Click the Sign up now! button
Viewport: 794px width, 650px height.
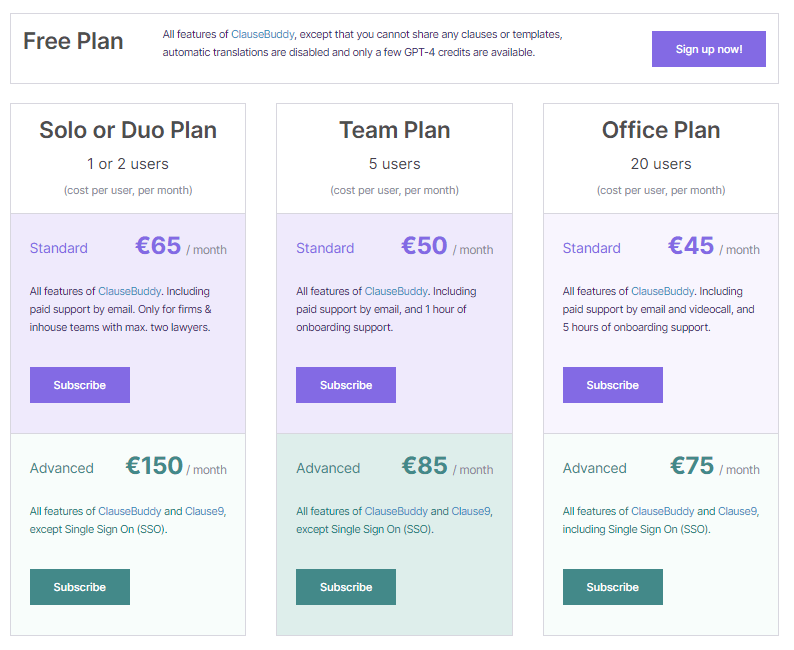click(708, 49)
